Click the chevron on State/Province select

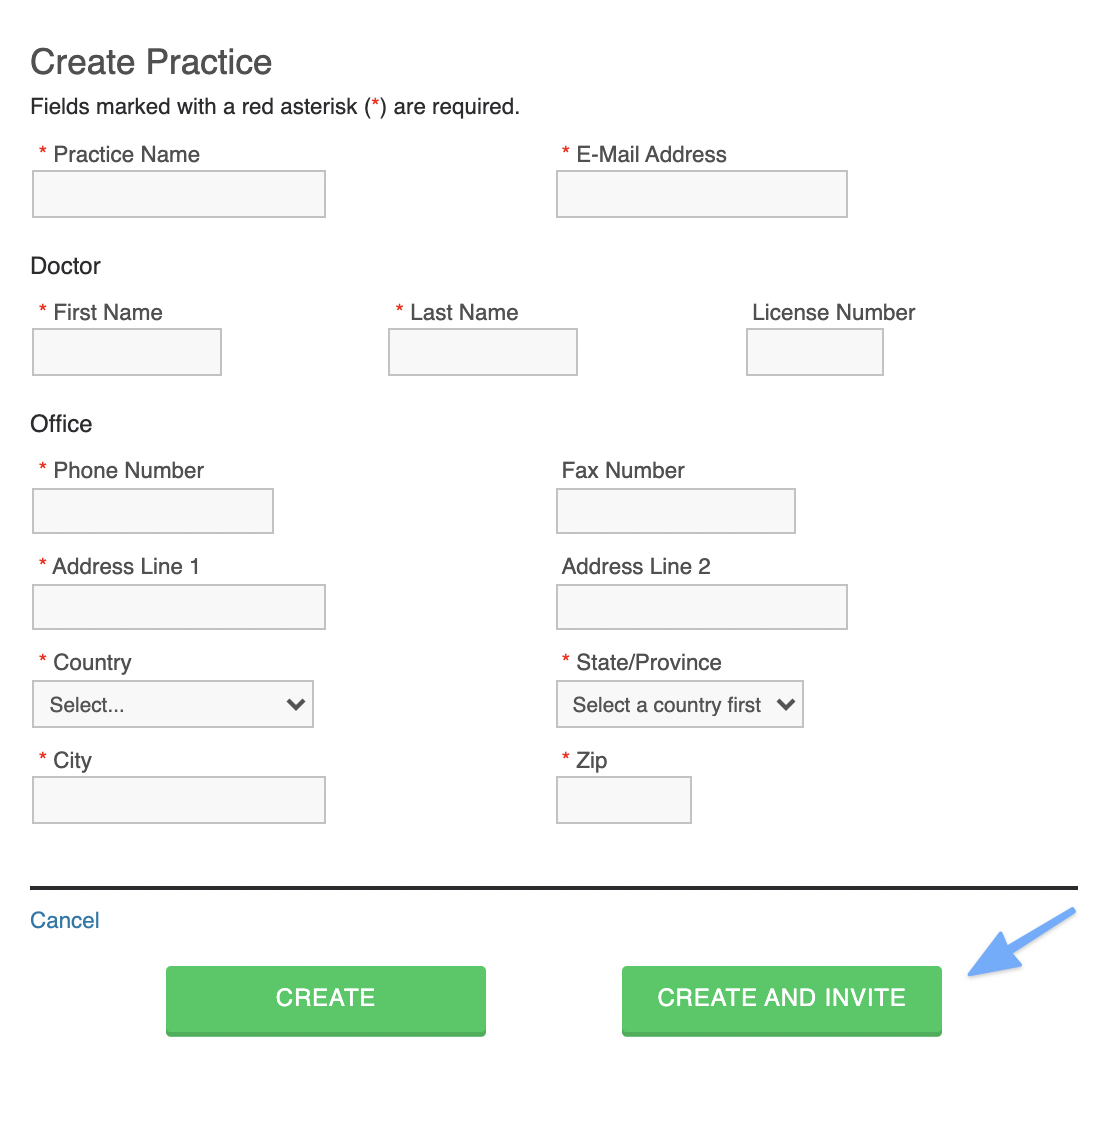[786, 704]
